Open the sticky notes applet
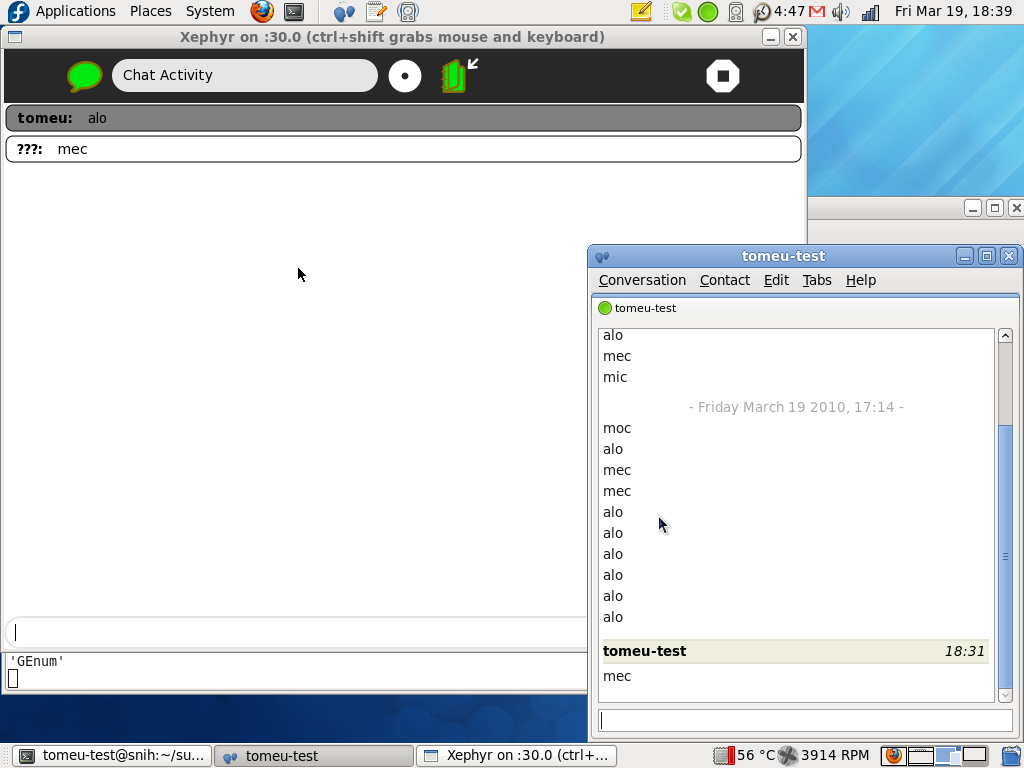Image resolution: width=1024 pixels, height=768 pixels. pyautogui.click(x=641, y=11)
